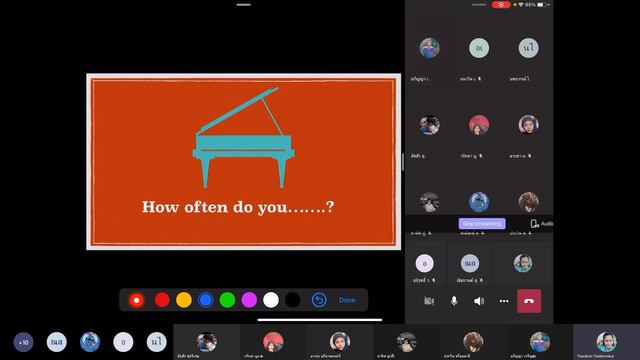Tap Done in the annotation toolbar
Screen dimensions: 640x360
point(347,300)
